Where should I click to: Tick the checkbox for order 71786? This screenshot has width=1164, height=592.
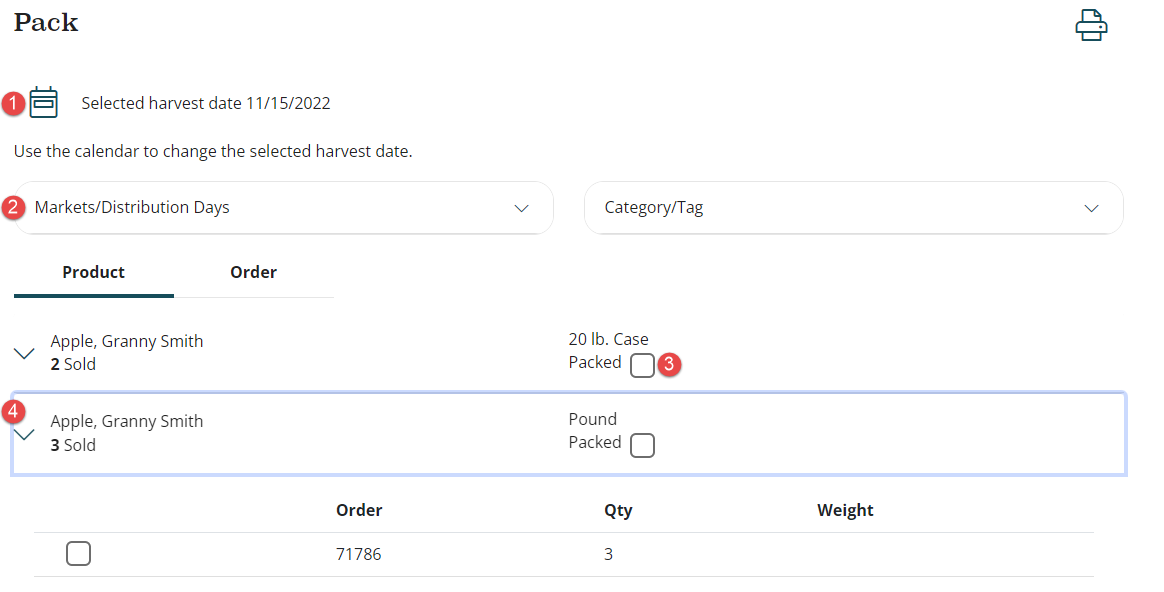point(78,553)
